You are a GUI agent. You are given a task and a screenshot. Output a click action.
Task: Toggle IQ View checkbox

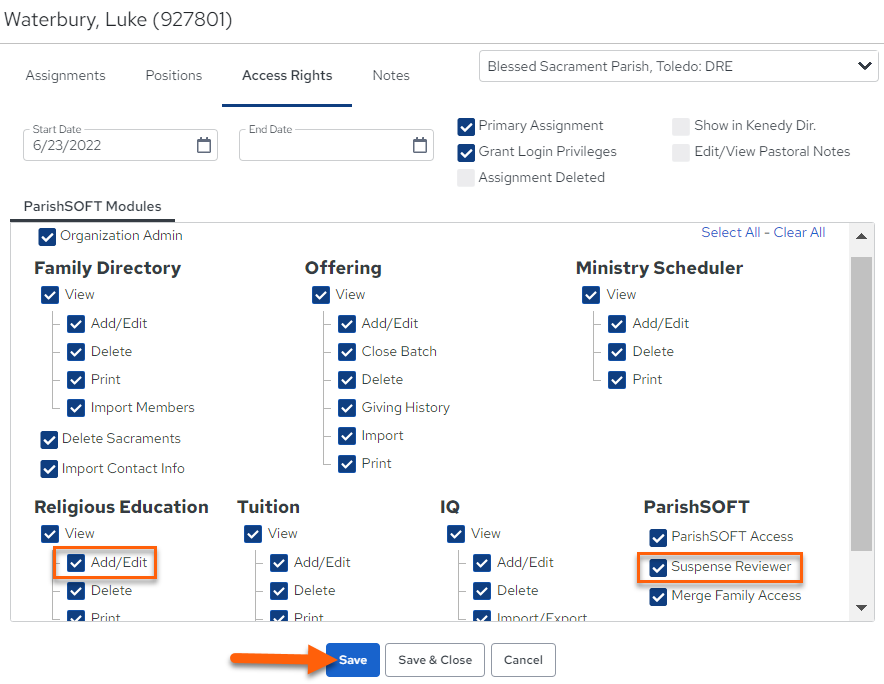[456, 534]
